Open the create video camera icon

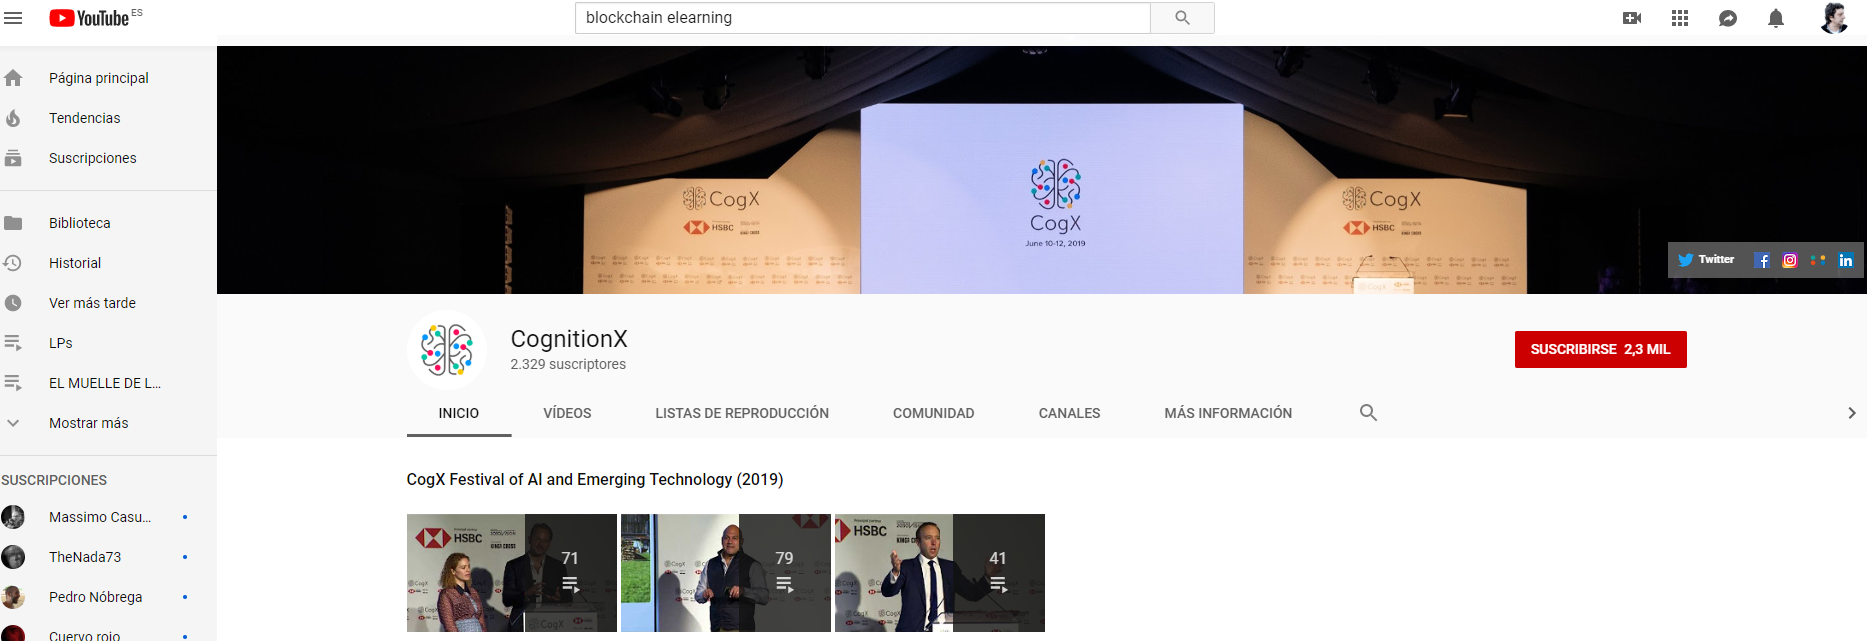pos(1632,18)
